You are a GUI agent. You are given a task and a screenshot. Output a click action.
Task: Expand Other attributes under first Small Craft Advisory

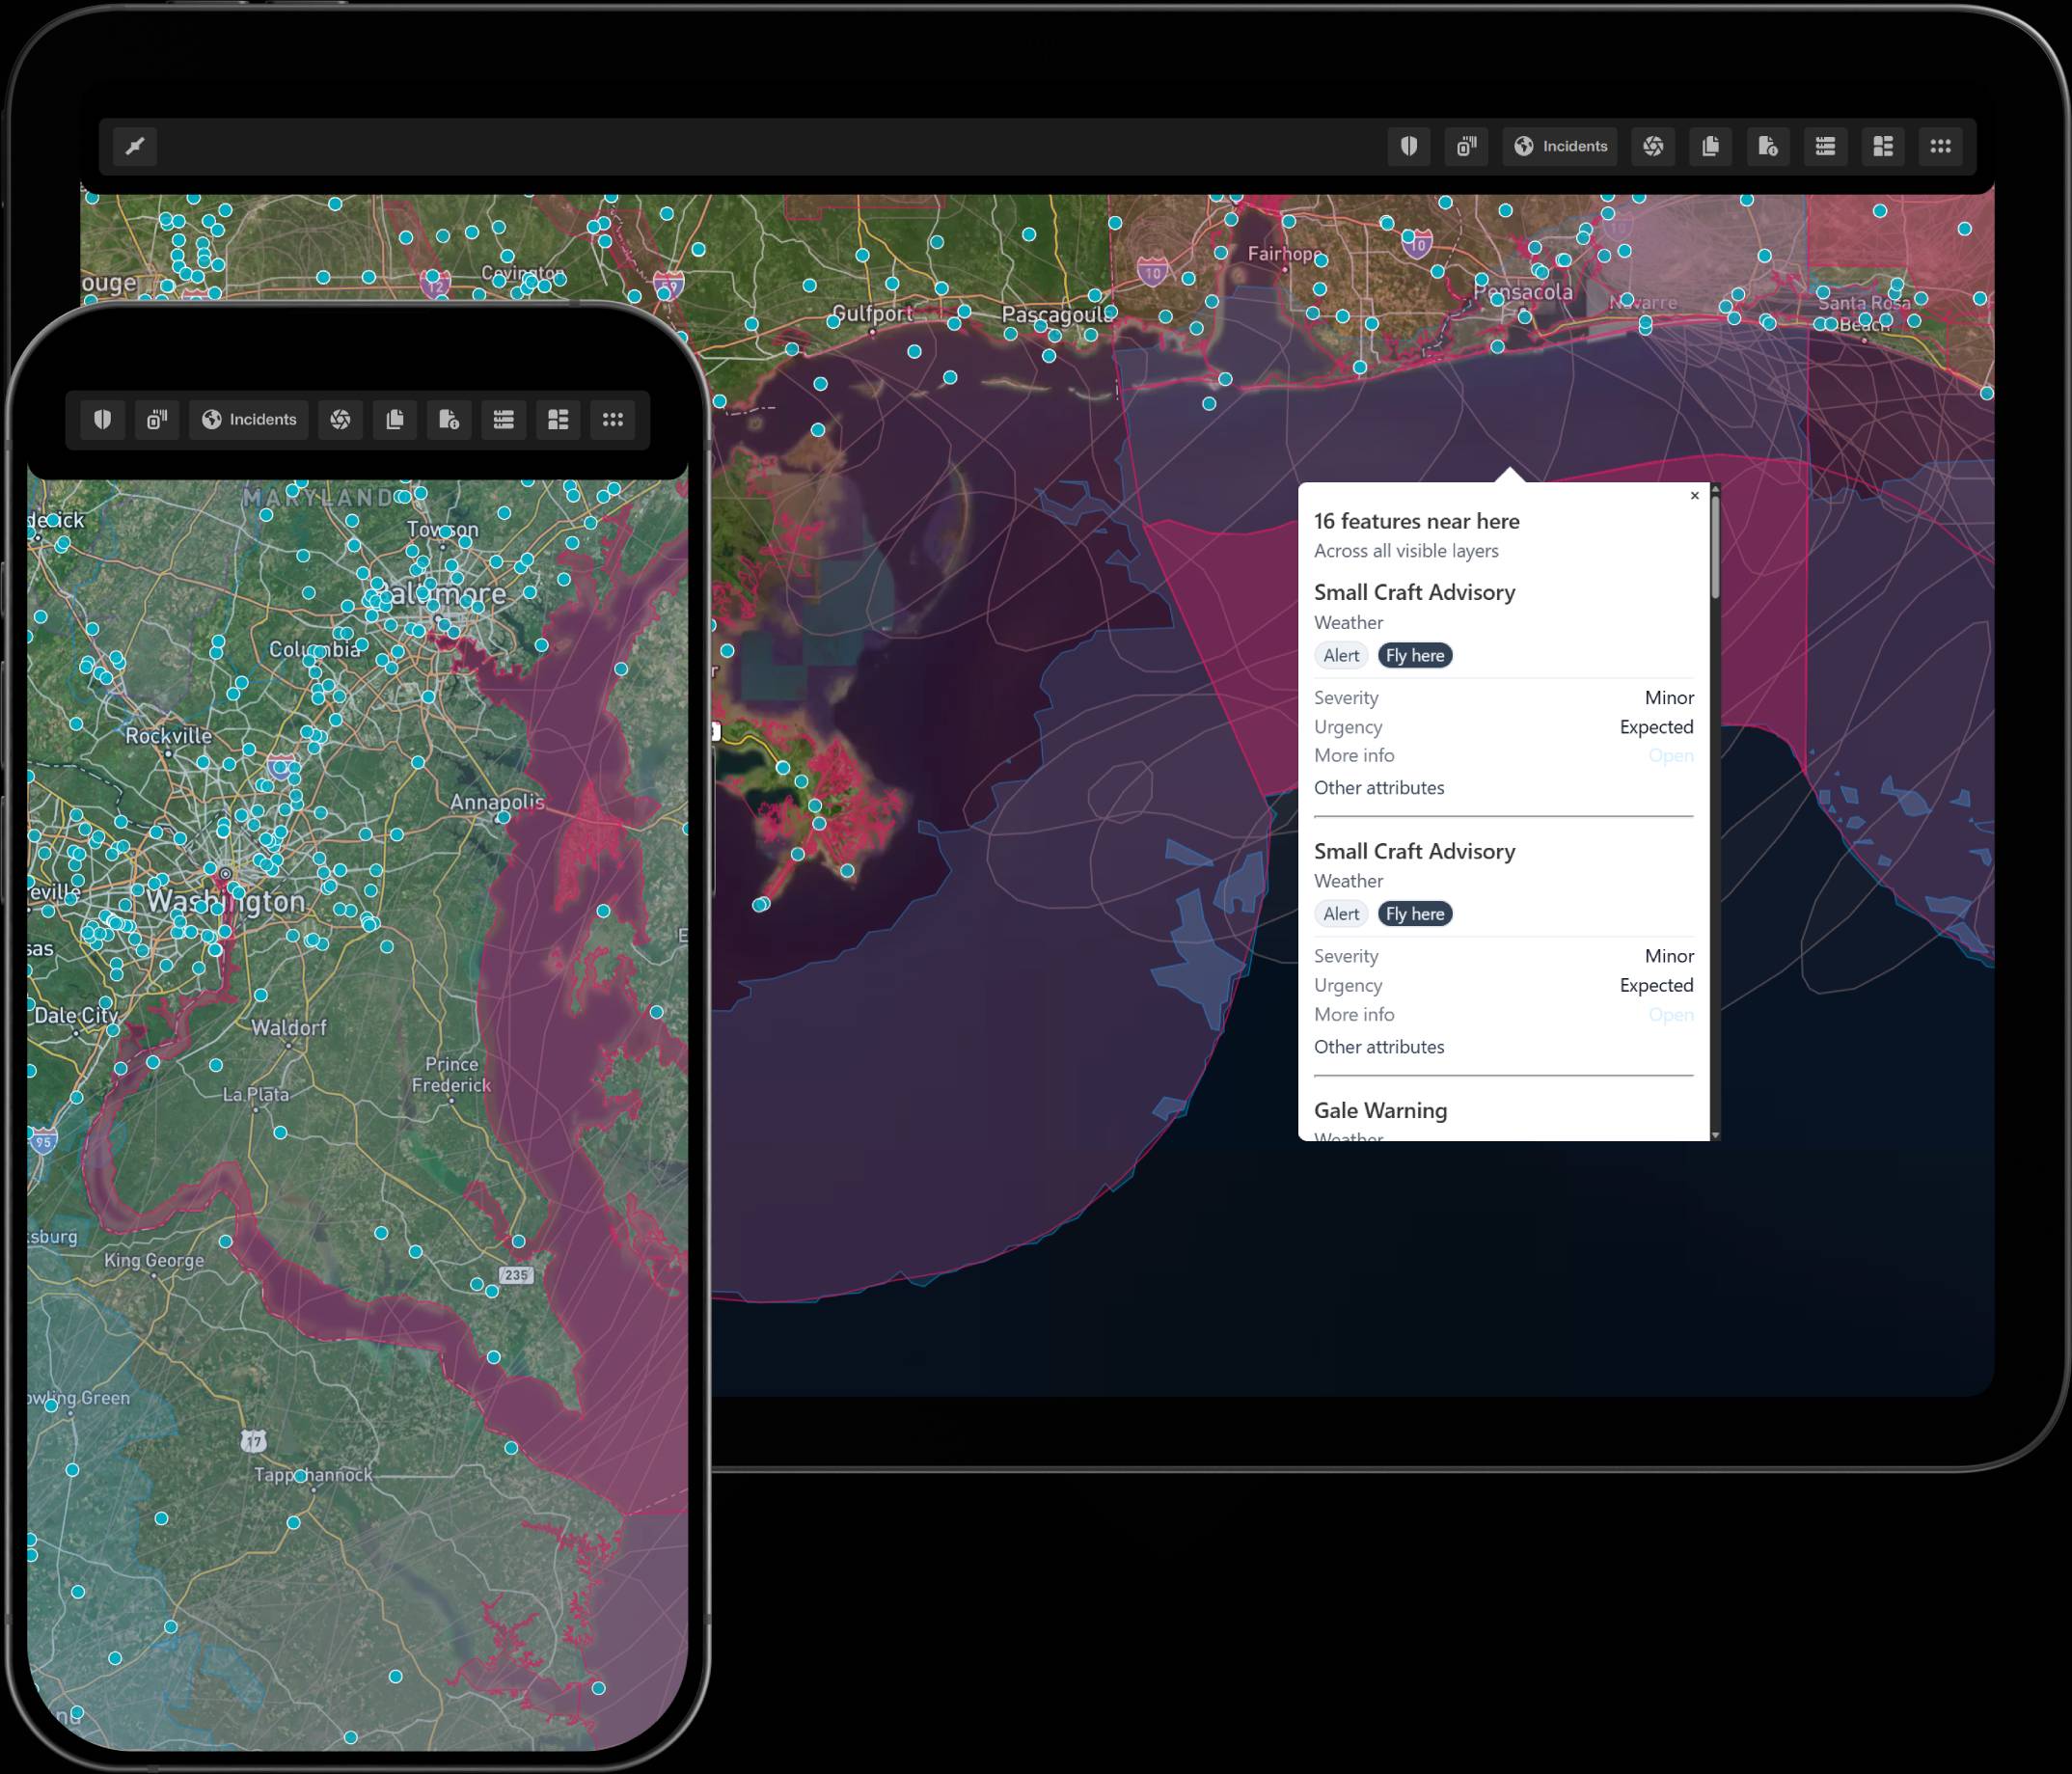coord(1378,787)
